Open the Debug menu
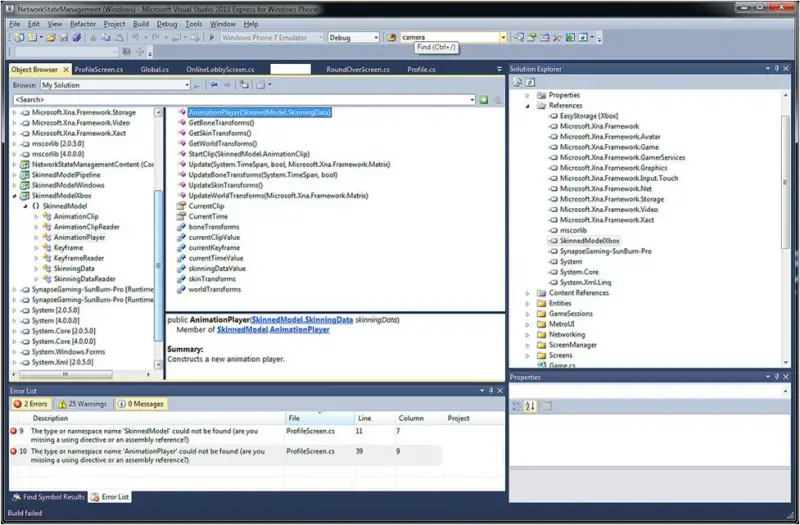800x525 pixels. click(167, 24)
